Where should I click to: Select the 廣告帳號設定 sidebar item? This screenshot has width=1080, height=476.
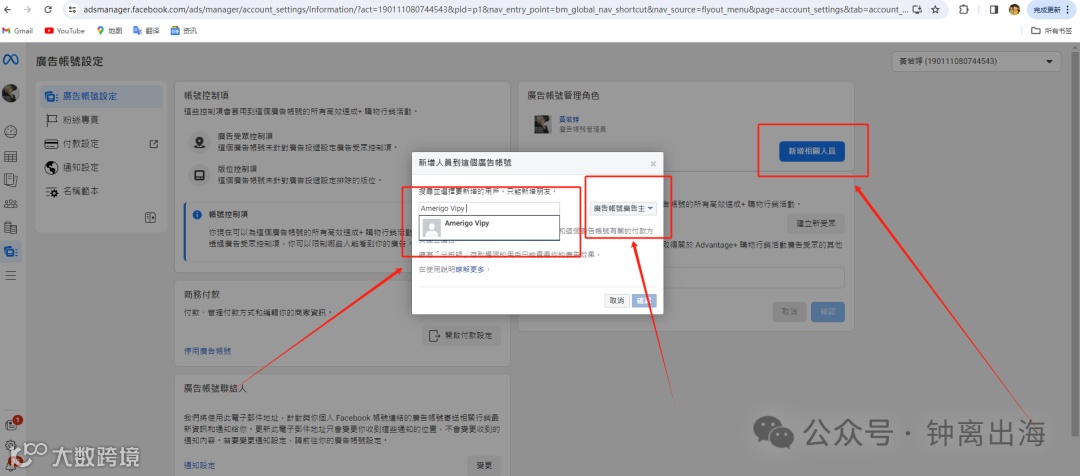(x=102, y=96)
